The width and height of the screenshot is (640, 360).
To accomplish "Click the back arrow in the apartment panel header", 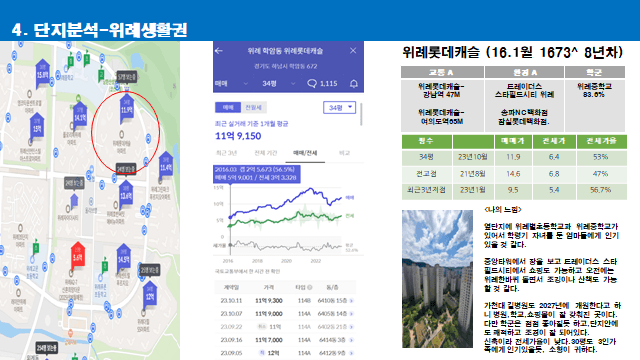I will pos(219,51).
